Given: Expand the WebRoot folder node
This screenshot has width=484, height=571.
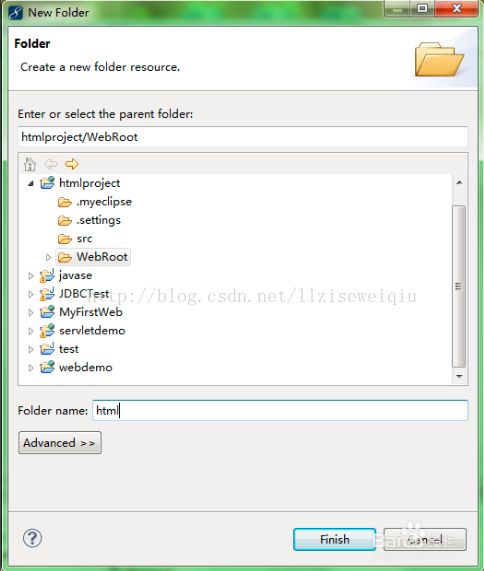Looking at the screenshot, I should tap(48, 257).
